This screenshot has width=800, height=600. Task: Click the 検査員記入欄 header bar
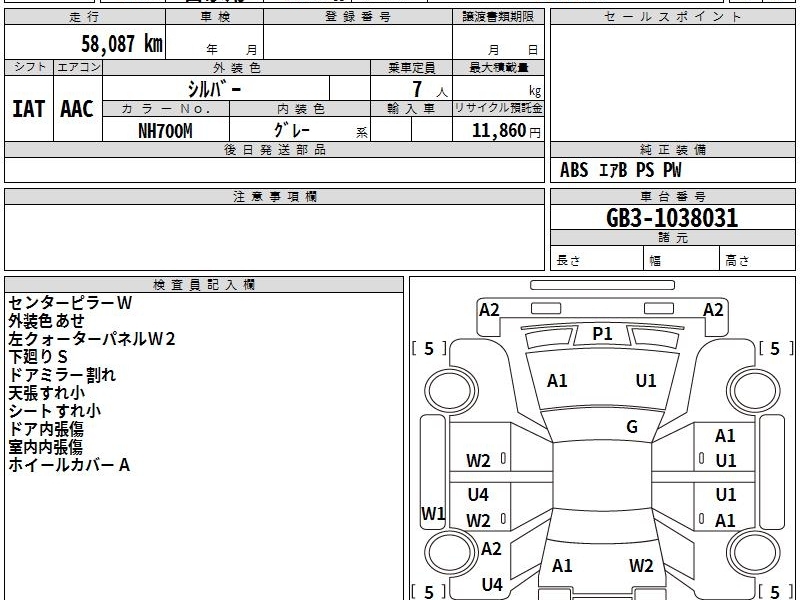click(x=204, y=285)
